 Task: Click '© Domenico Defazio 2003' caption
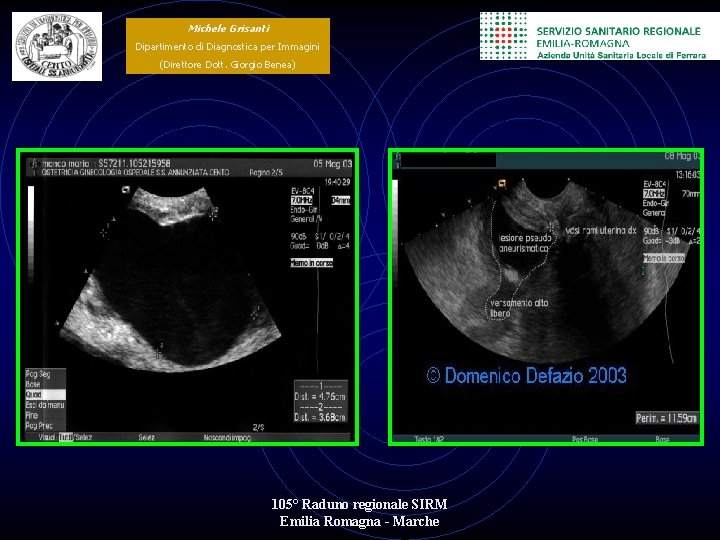[527, 375]
